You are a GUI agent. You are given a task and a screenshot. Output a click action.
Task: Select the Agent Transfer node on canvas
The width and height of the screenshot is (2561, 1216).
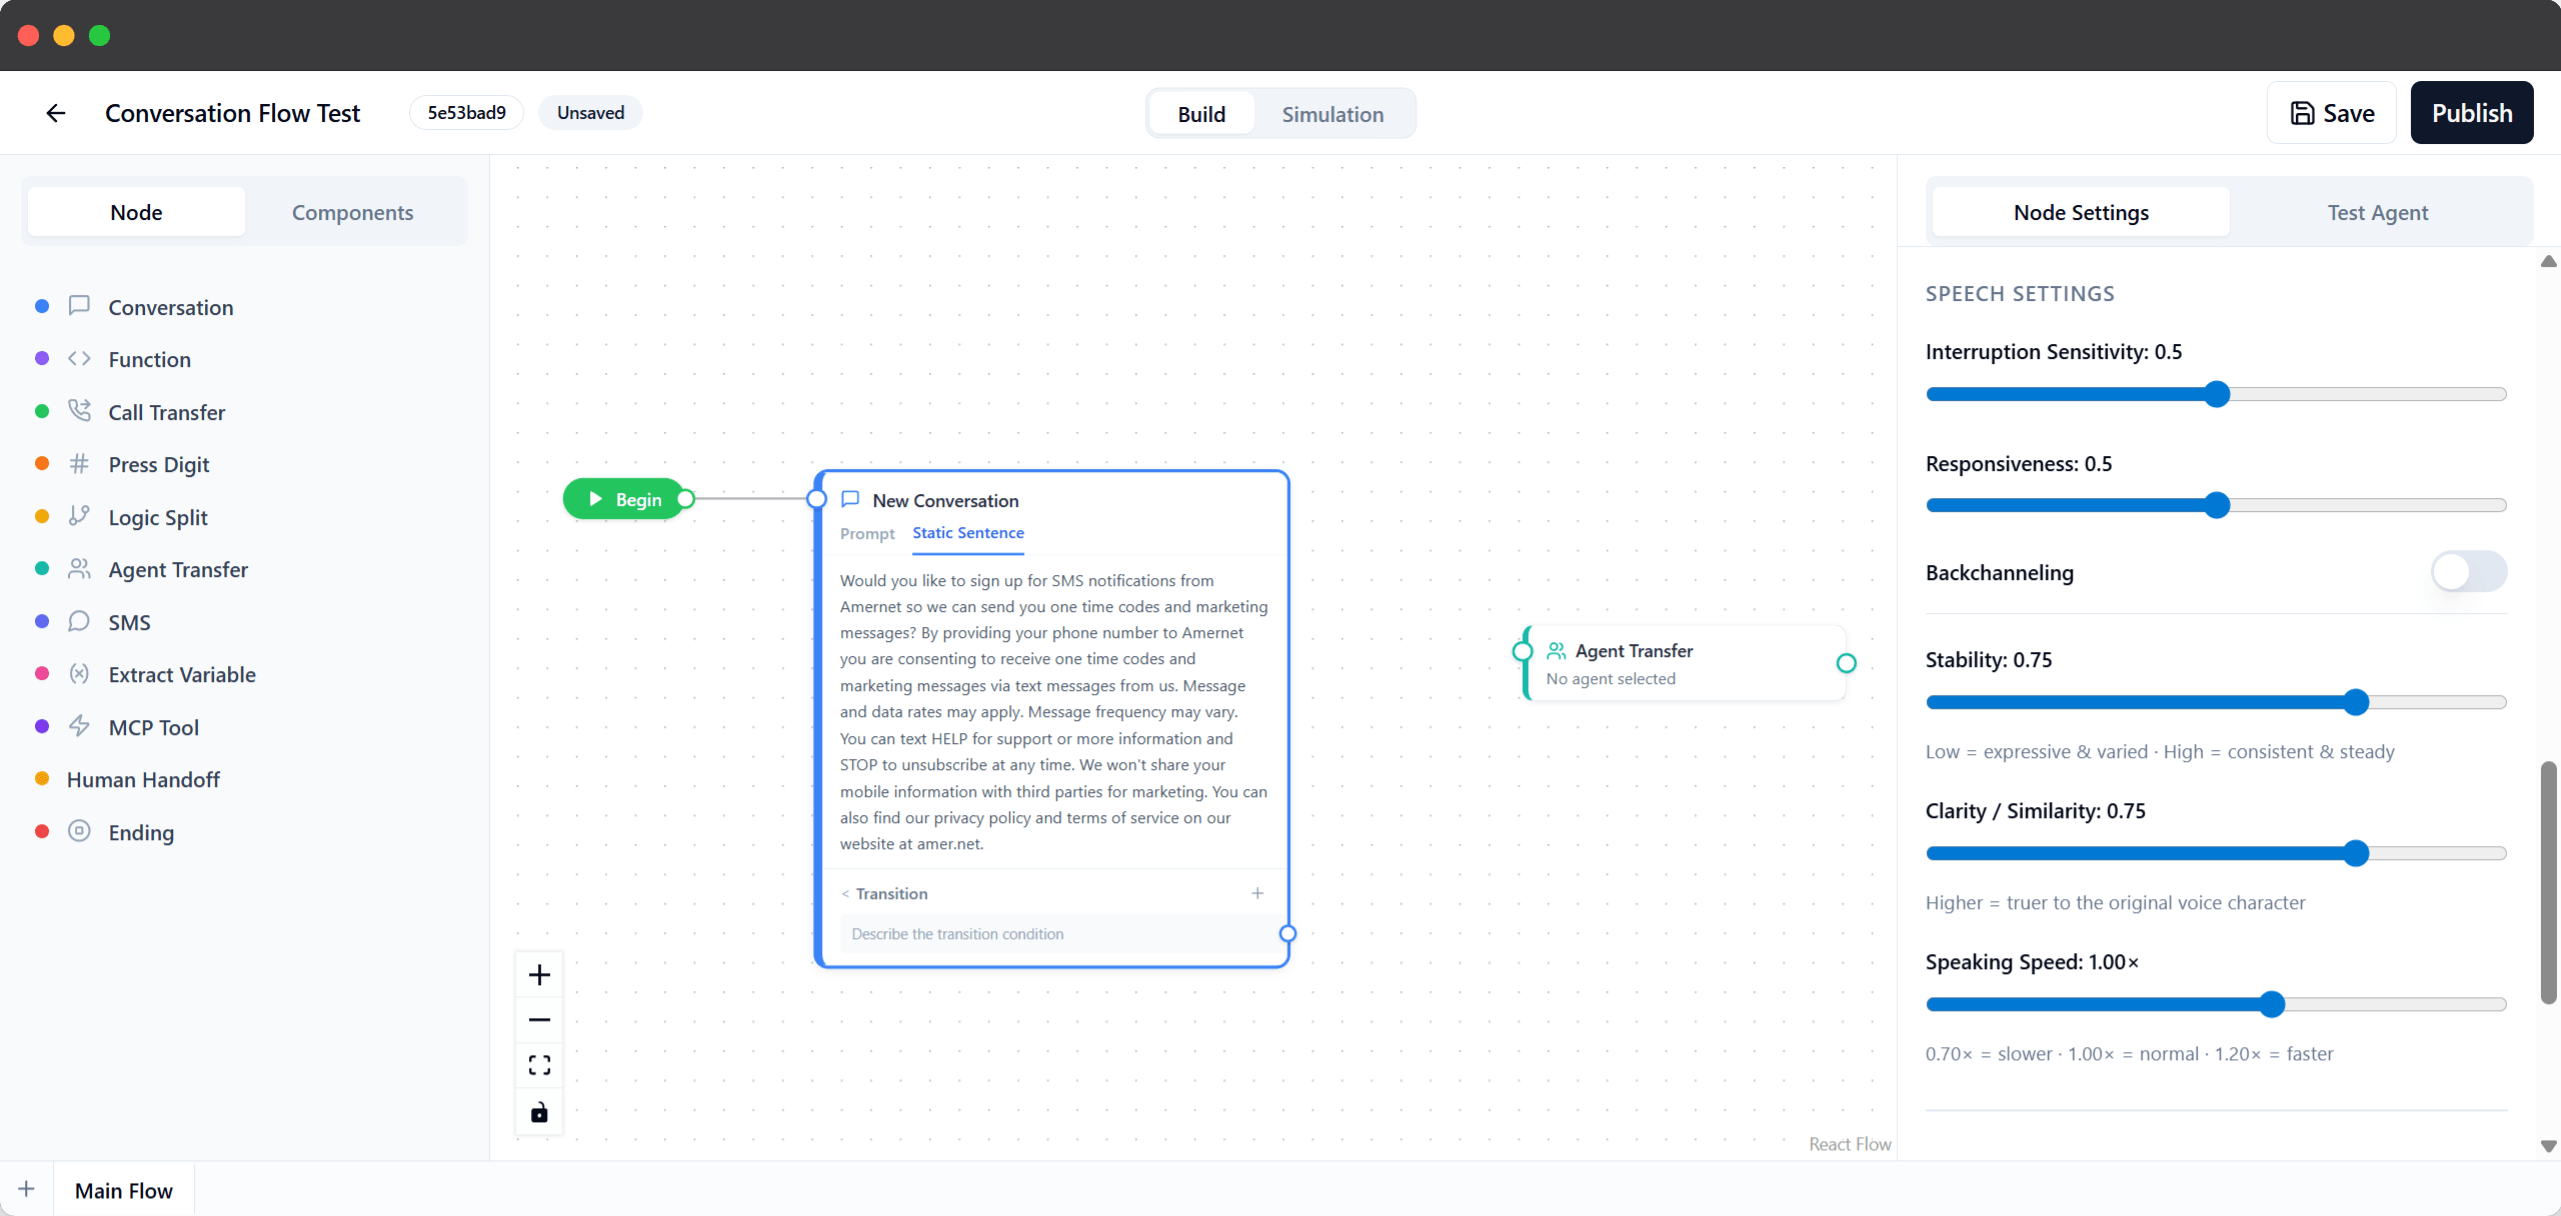click(1684, 663)
